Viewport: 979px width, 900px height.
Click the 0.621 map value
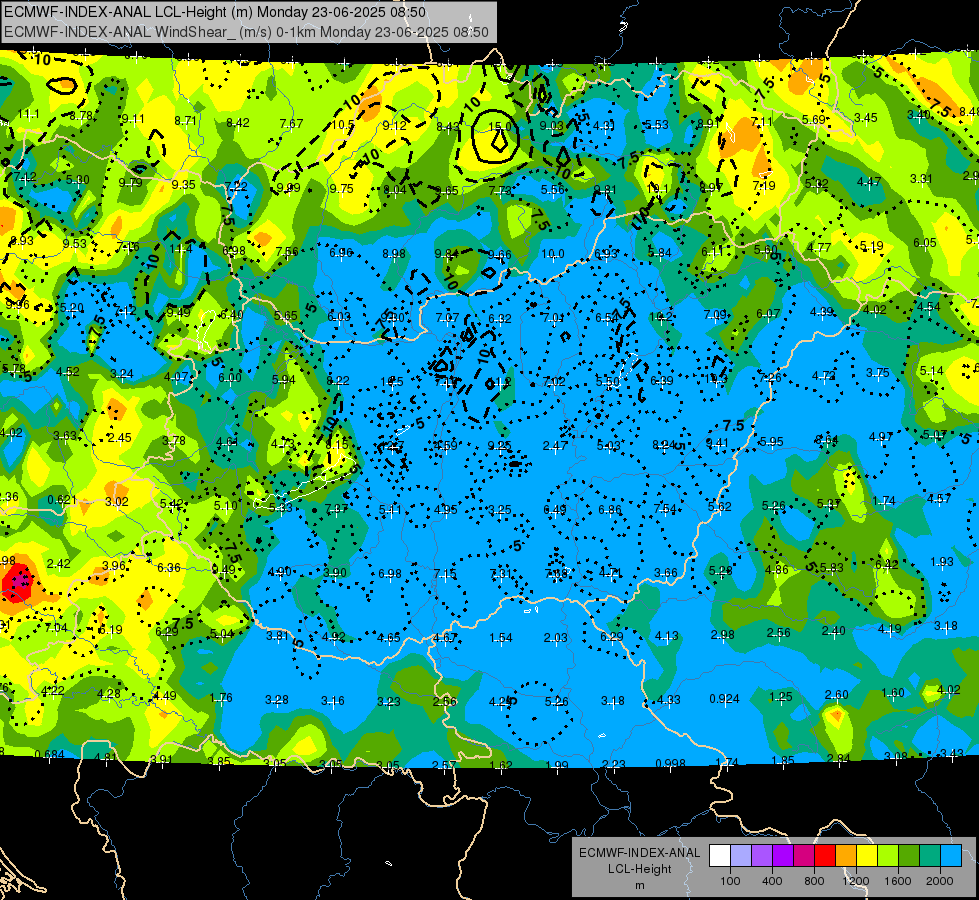(x=62, y=500)
